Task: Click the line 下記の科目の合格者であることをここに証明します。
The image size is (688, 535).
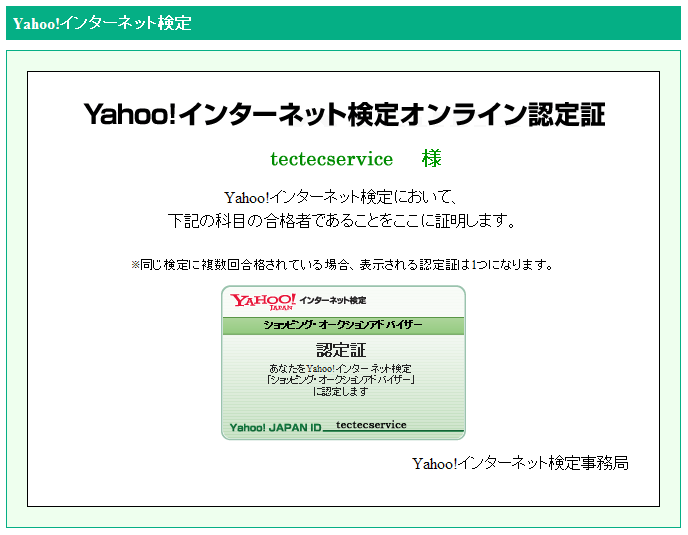Action: [341, 220]
